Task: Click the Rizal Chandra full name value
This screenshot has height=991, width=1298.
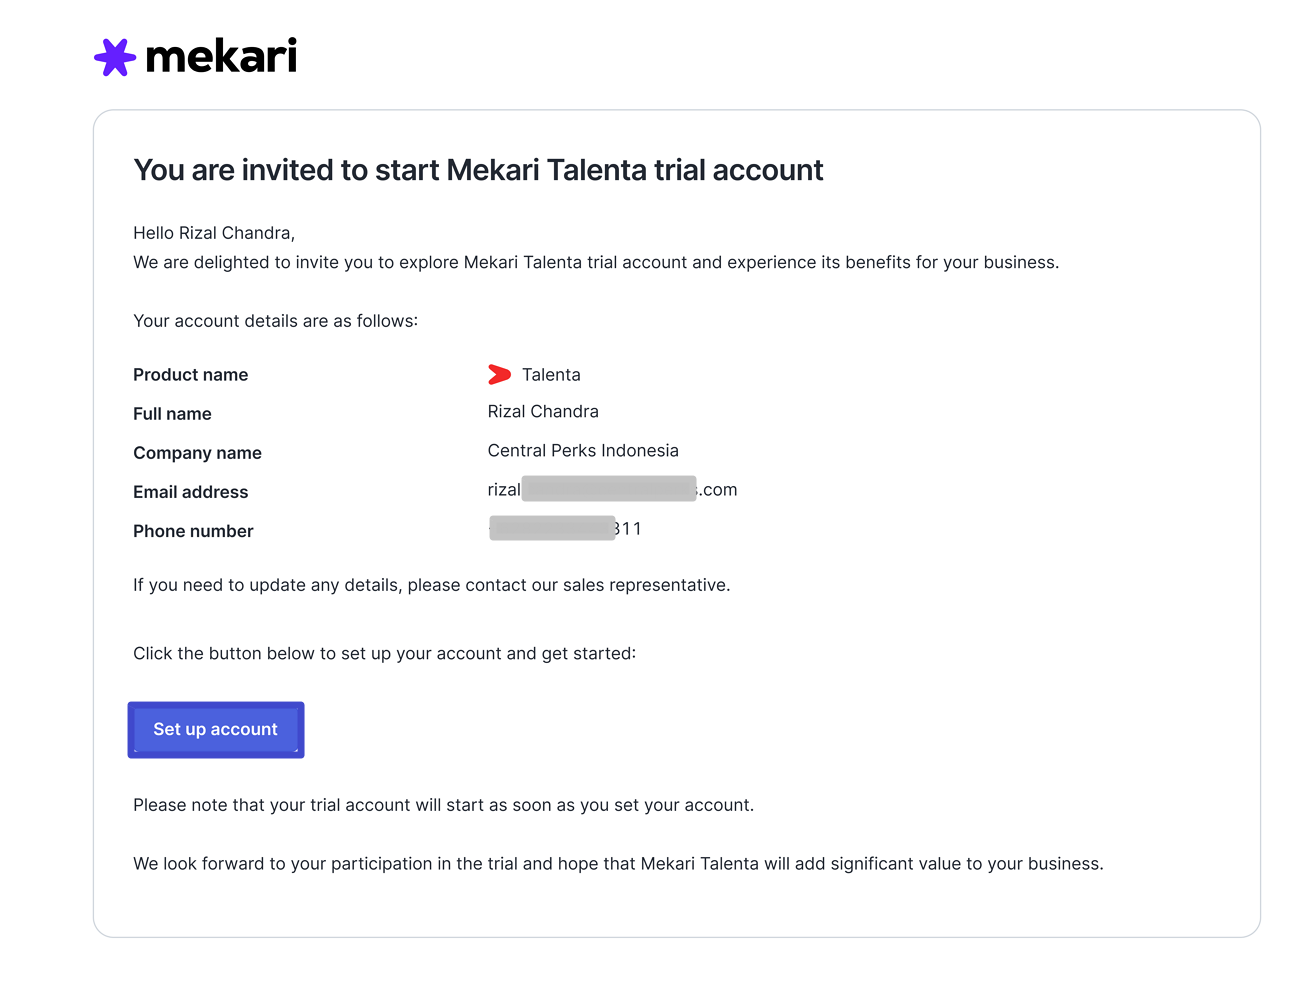Action: 543,412
